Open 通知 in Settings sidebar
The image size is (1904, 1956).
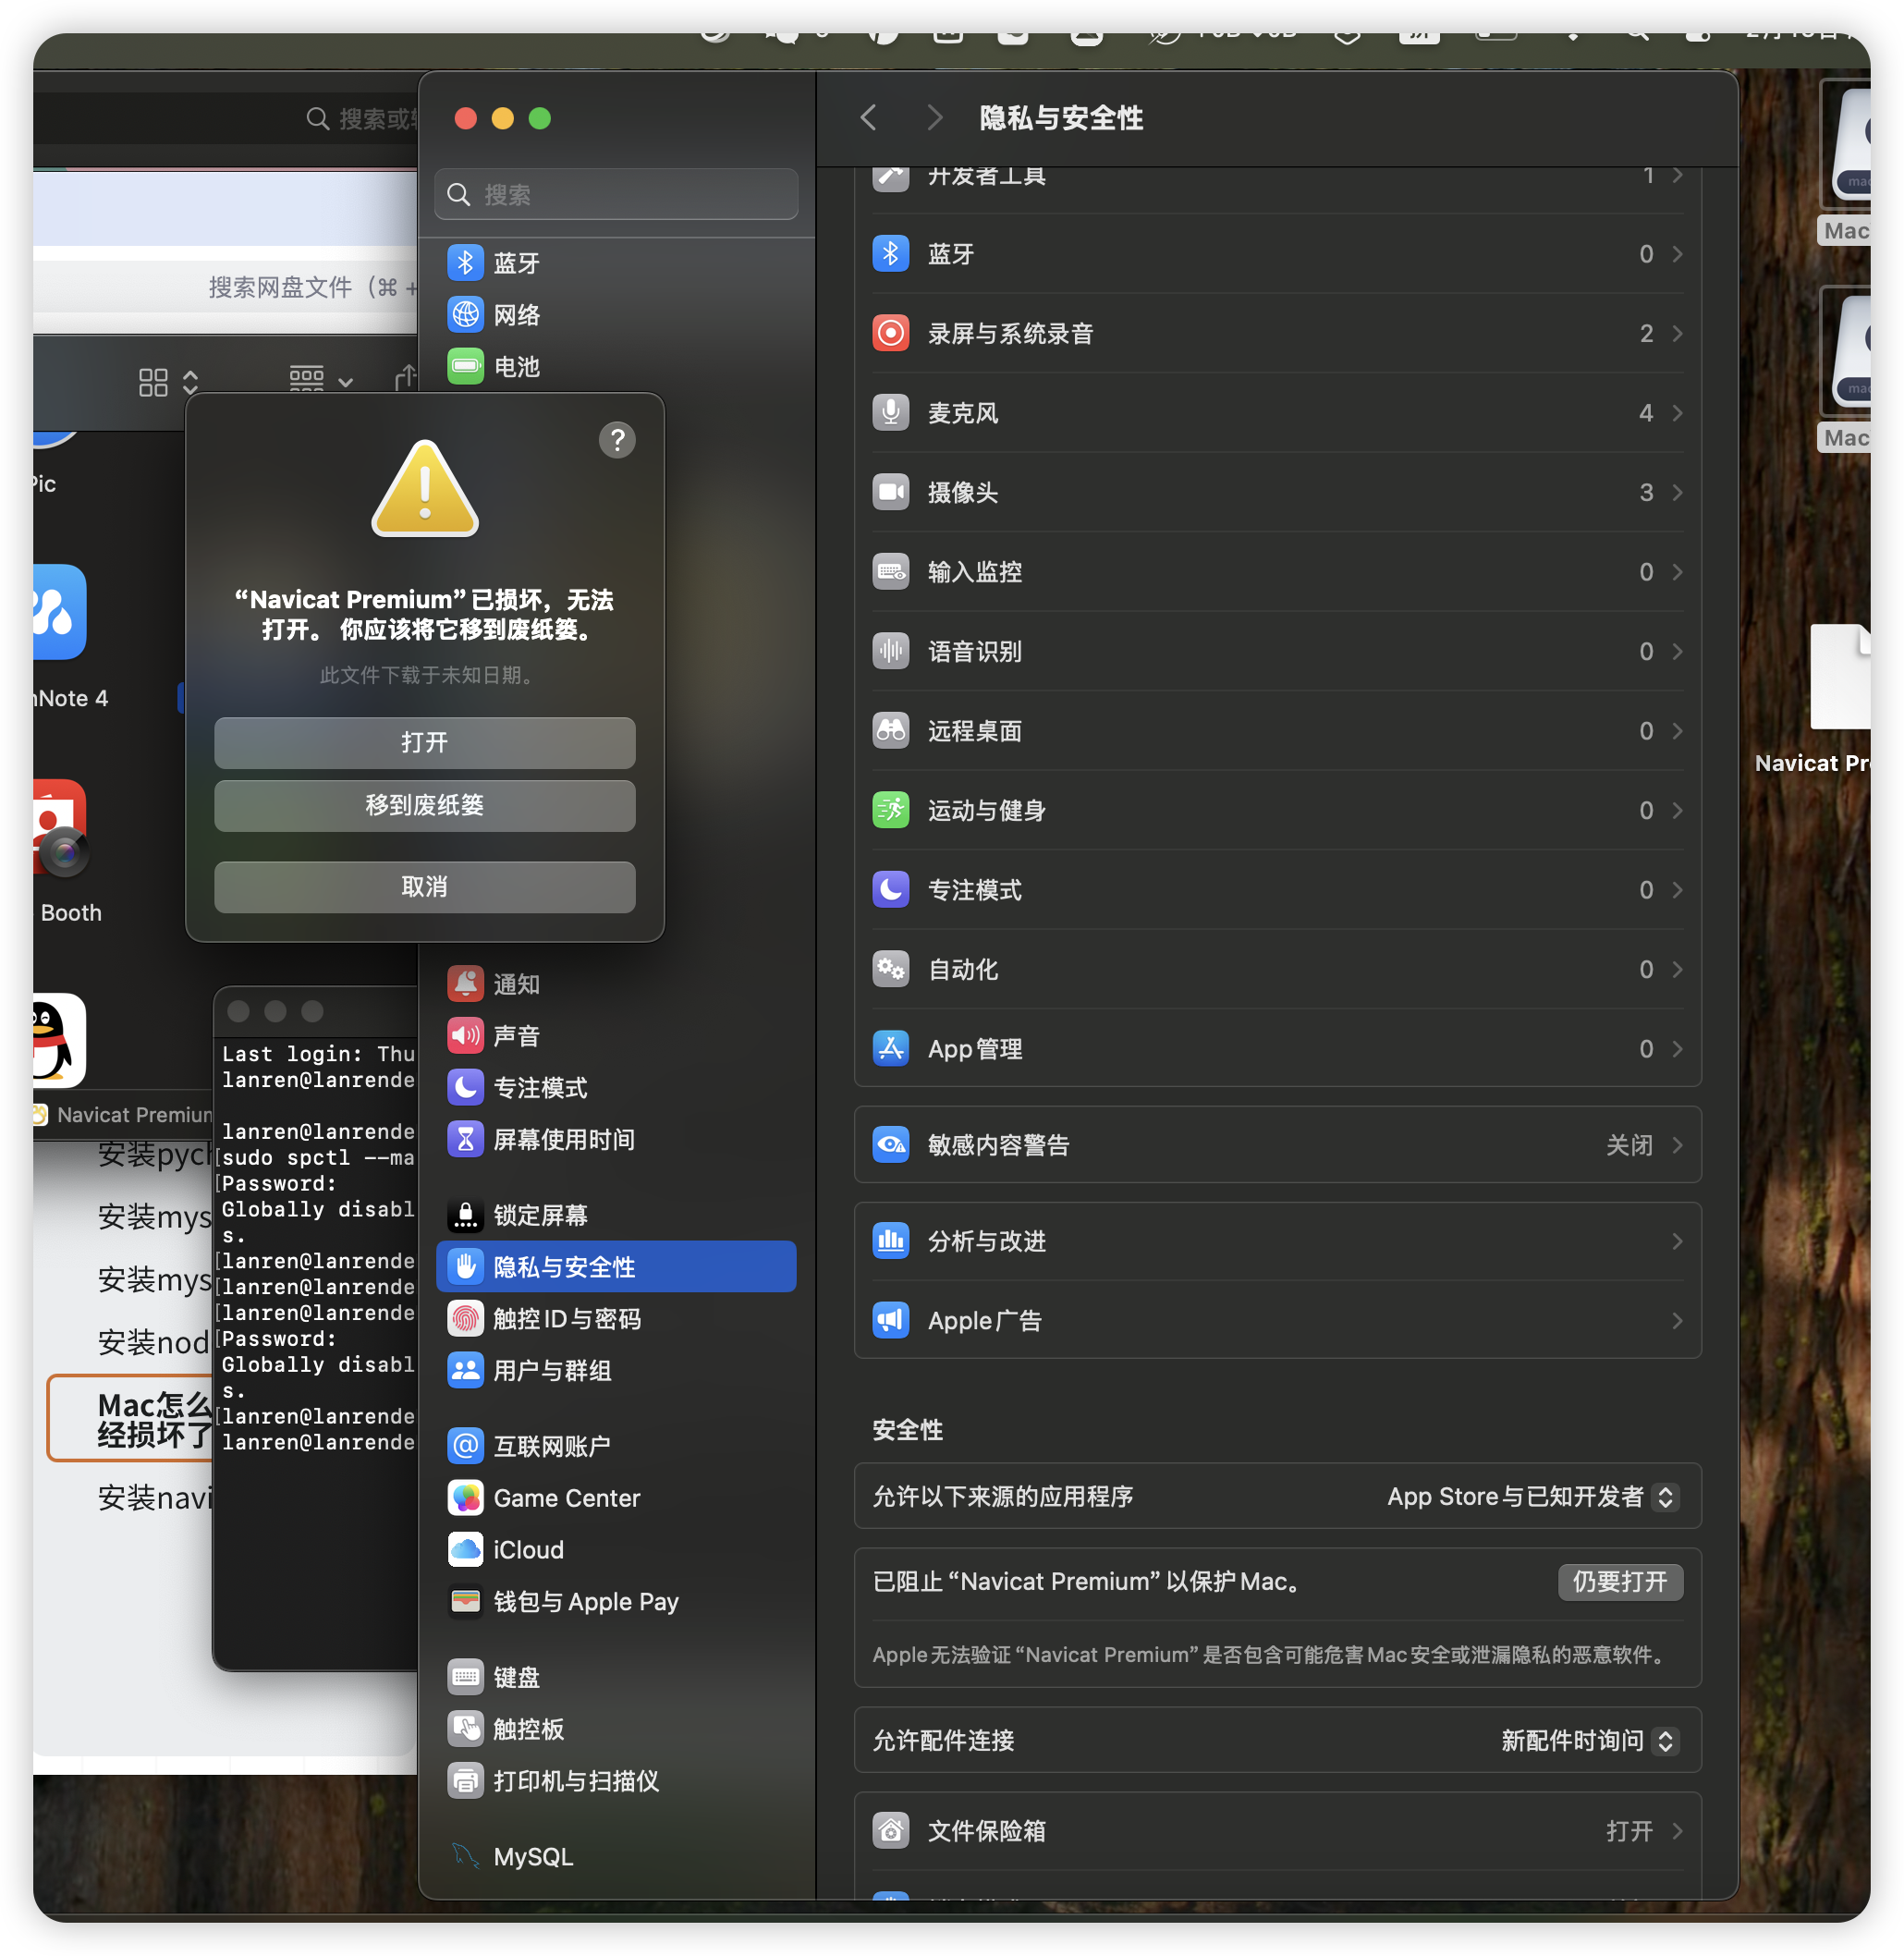pos(615,984)
